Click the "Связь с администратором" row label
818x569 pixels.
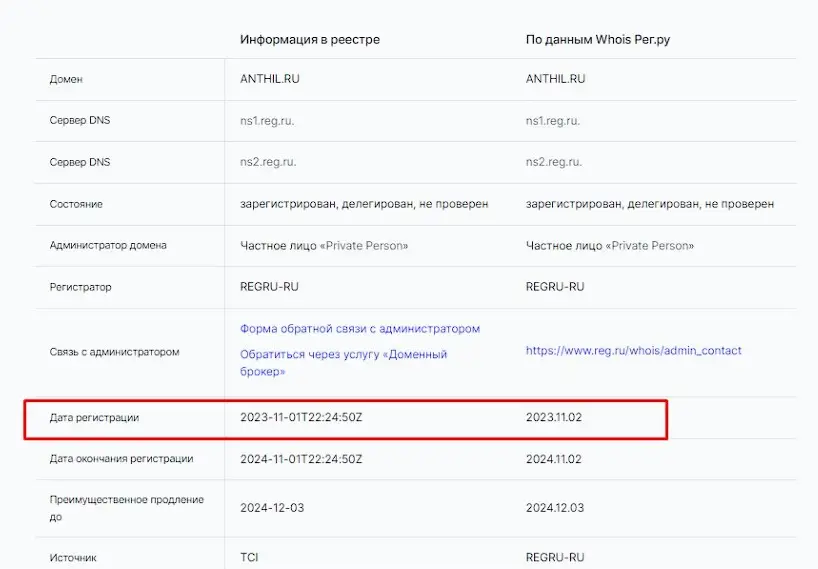tap(114, 352)
